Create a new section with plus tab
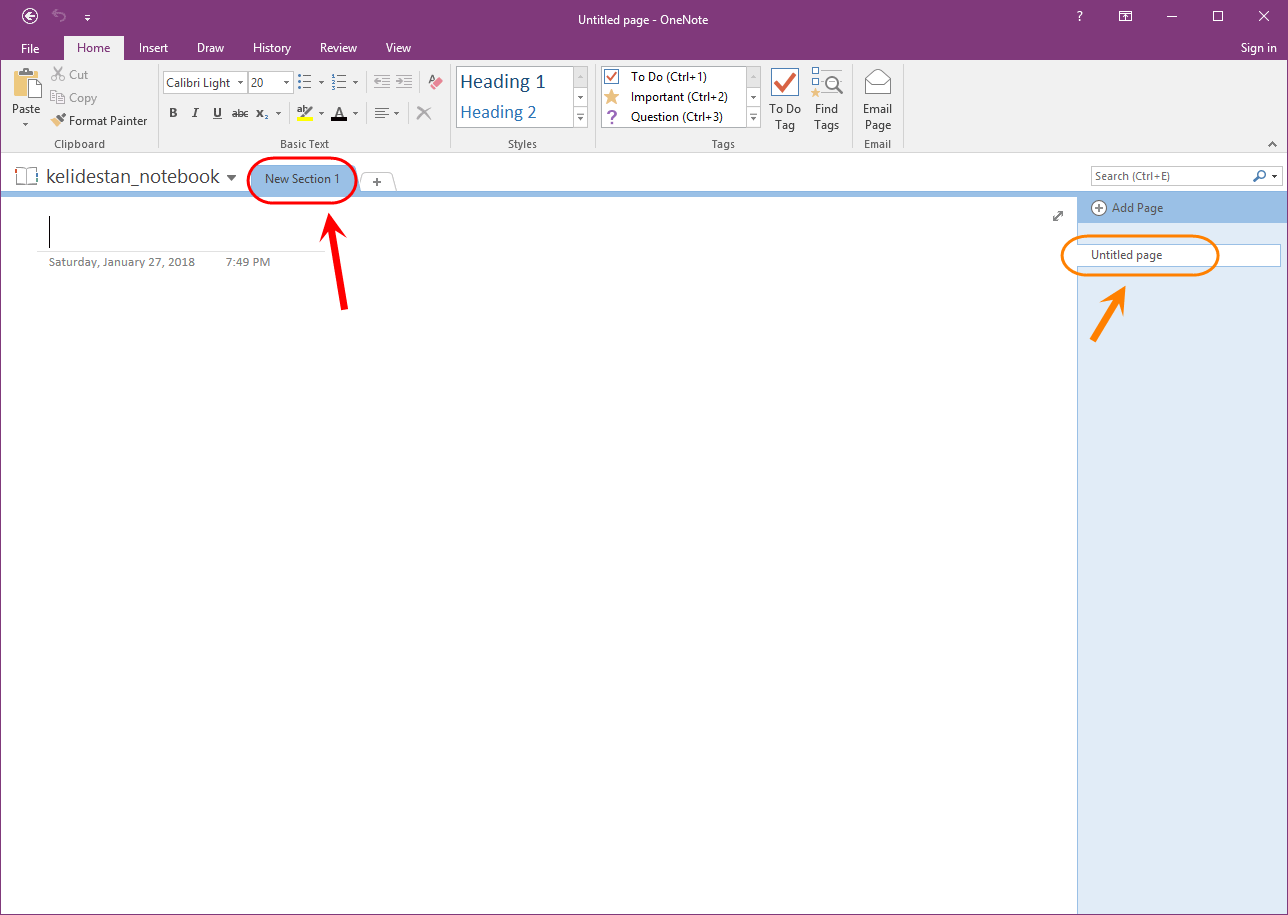The image size is (1288, 915). [x=377, y=181]
